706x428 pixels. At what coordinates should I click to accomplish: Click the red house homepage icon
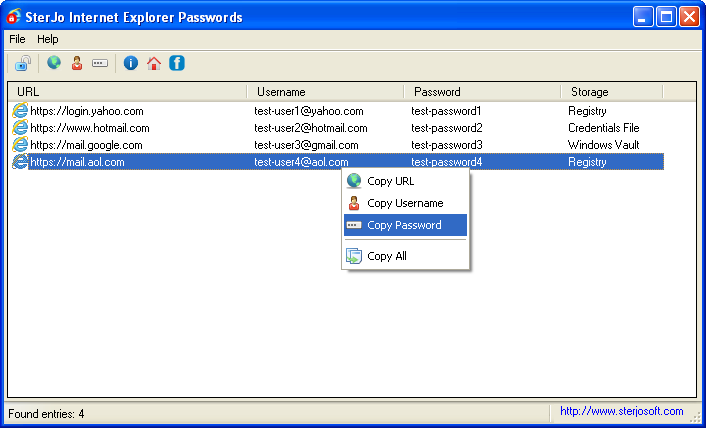[x=154, y=63]
